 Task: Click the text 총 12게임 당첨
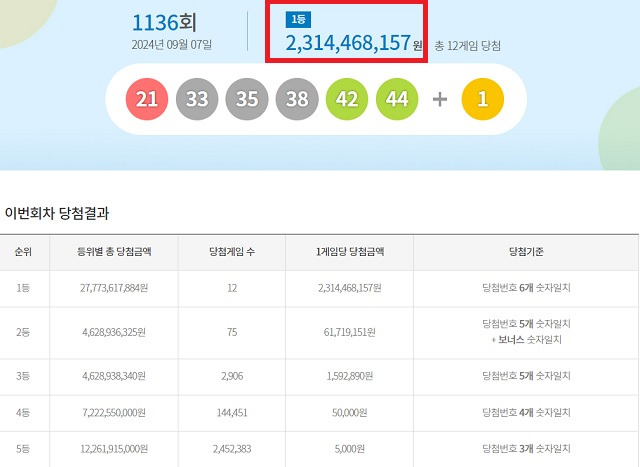tap(467, 46)
